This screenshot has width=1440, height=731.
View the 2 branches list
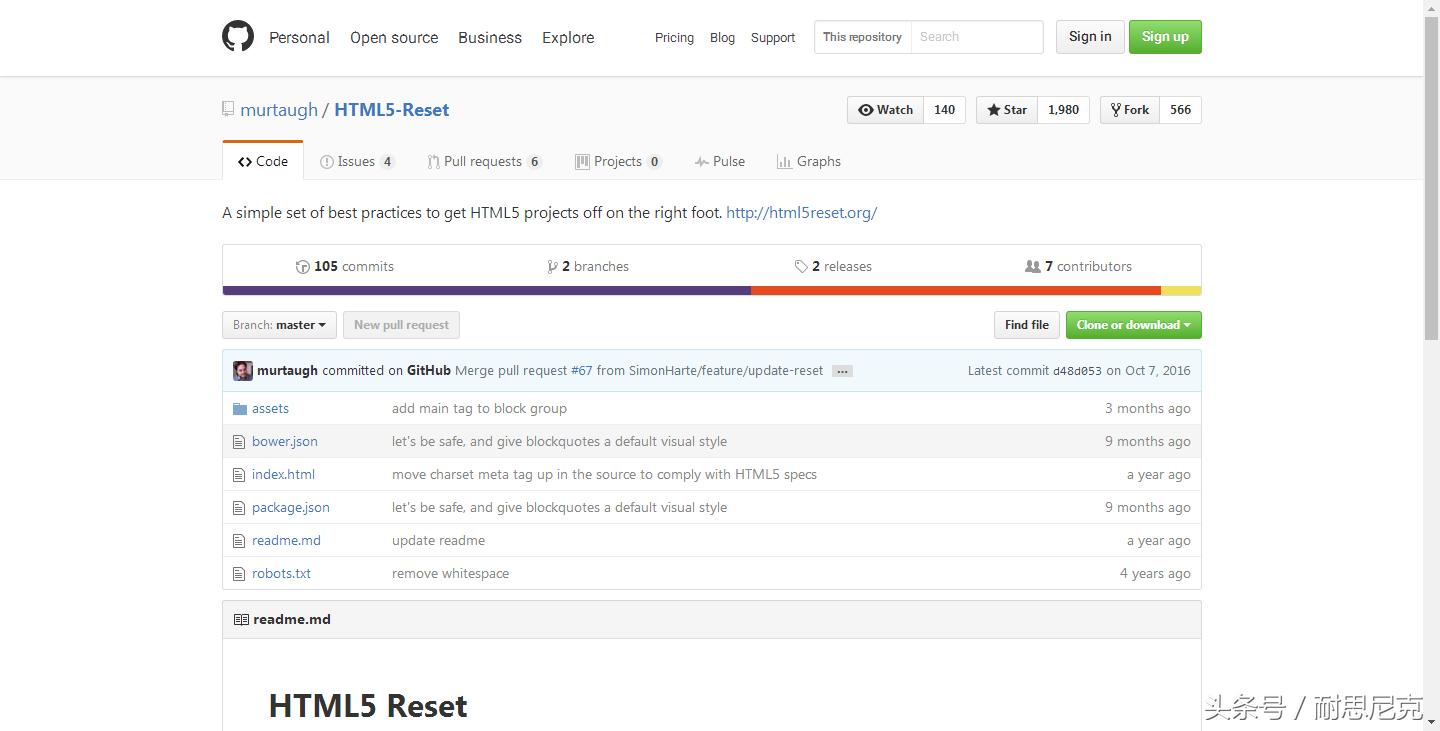tap(588, 266)
